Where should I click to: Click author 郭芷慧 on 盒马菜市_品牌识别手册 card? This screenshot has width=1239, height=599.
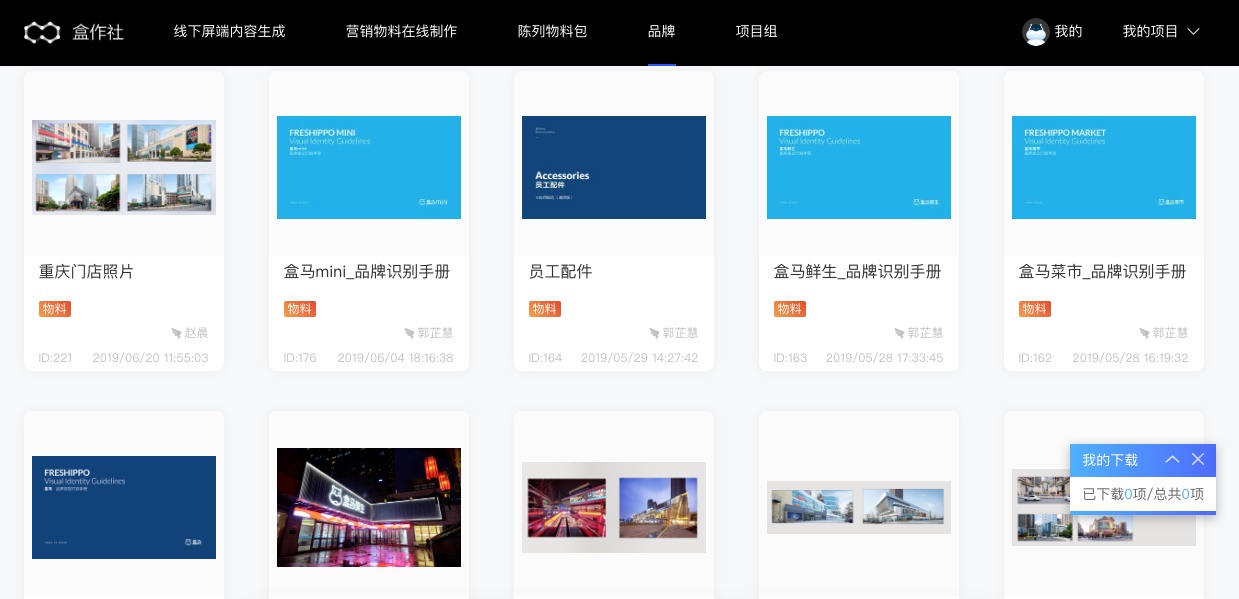click(x=1170, y=333)
